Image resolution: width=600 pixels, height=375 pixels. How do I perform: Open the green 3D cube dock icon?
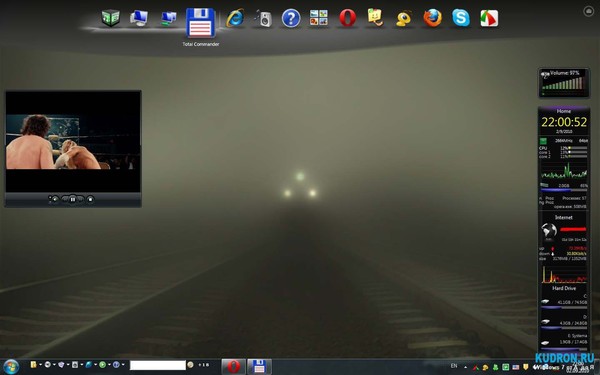tap(111, 18)
